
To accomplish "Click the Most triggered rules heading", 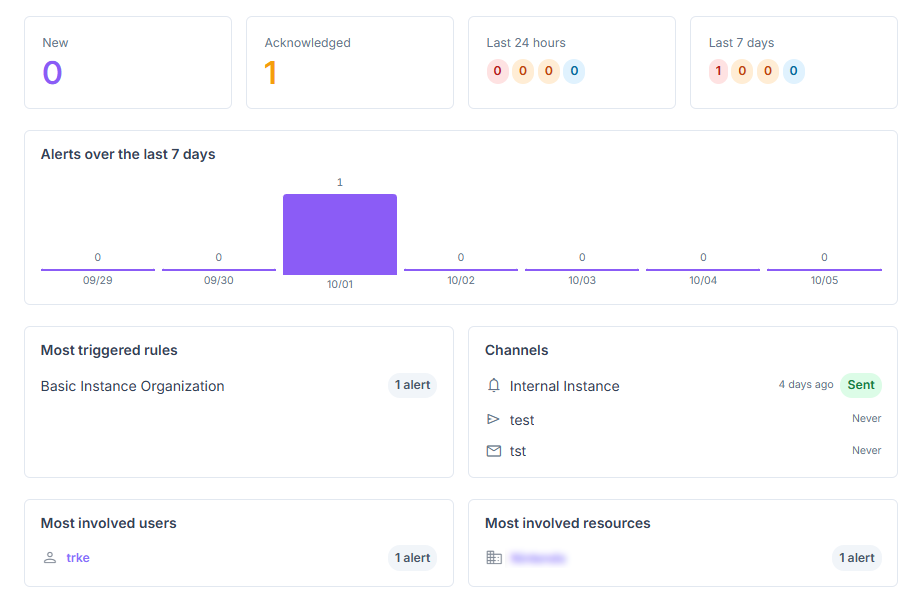I will click(109, 350).
